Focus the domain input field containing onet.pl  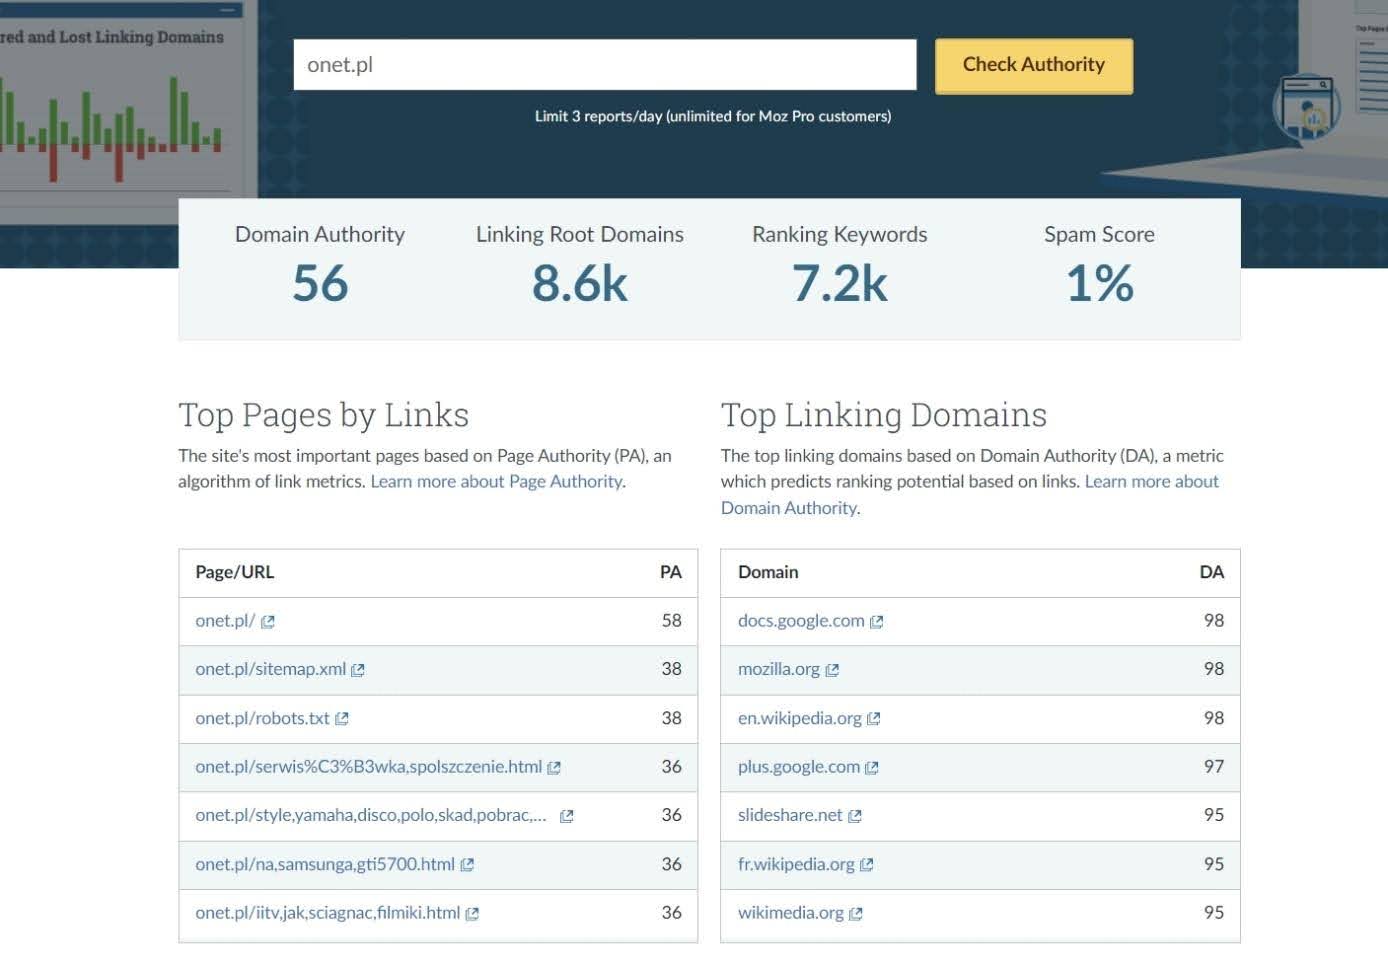pos(604,65)
